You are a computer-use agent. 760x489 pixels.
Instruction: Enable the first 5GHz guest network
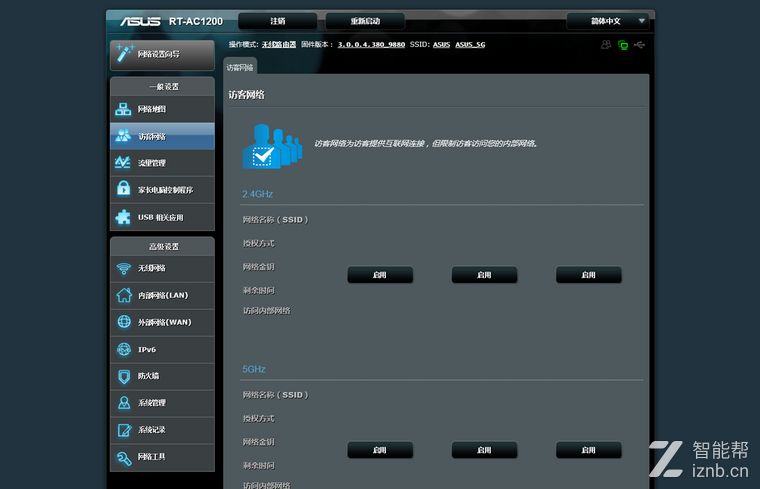(x=380, y=450)
